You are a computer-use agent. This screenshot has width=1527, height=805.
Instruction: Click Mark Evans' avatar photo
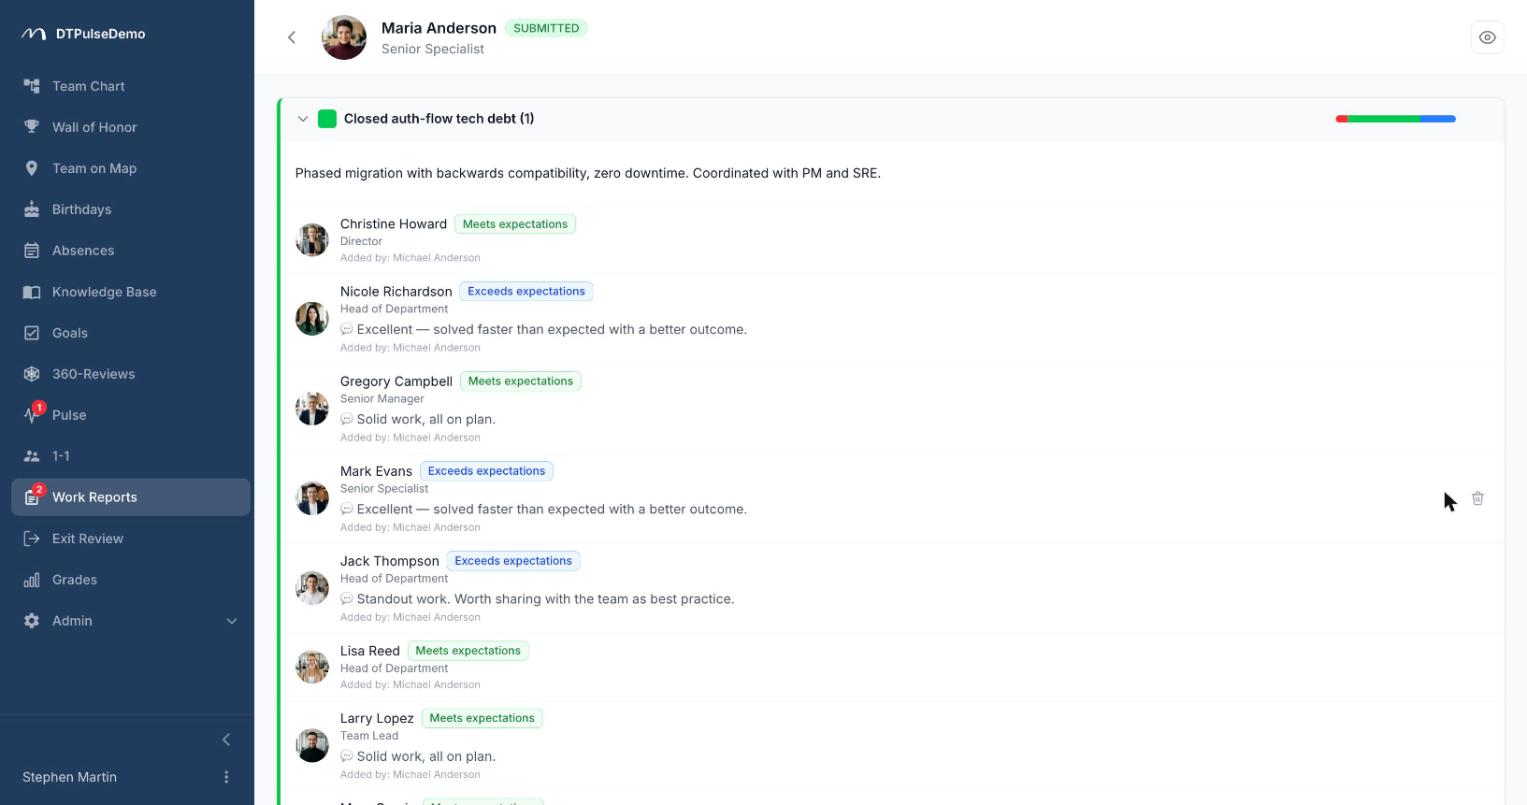coord(312,498)
